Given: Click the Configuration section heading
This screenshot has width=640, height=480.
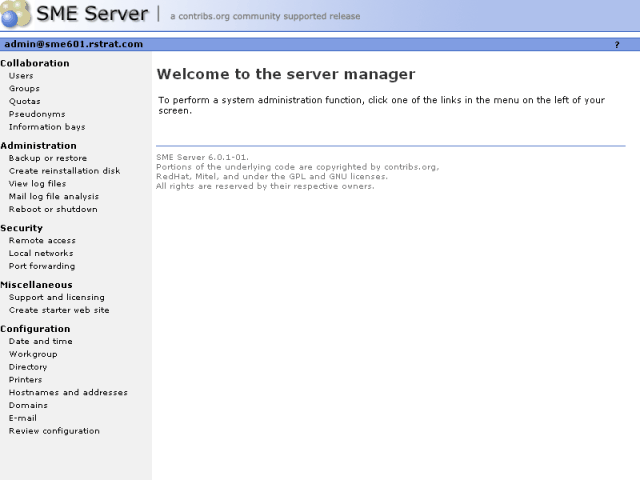Looking at the screenshot, I should [x=35, y=329].
